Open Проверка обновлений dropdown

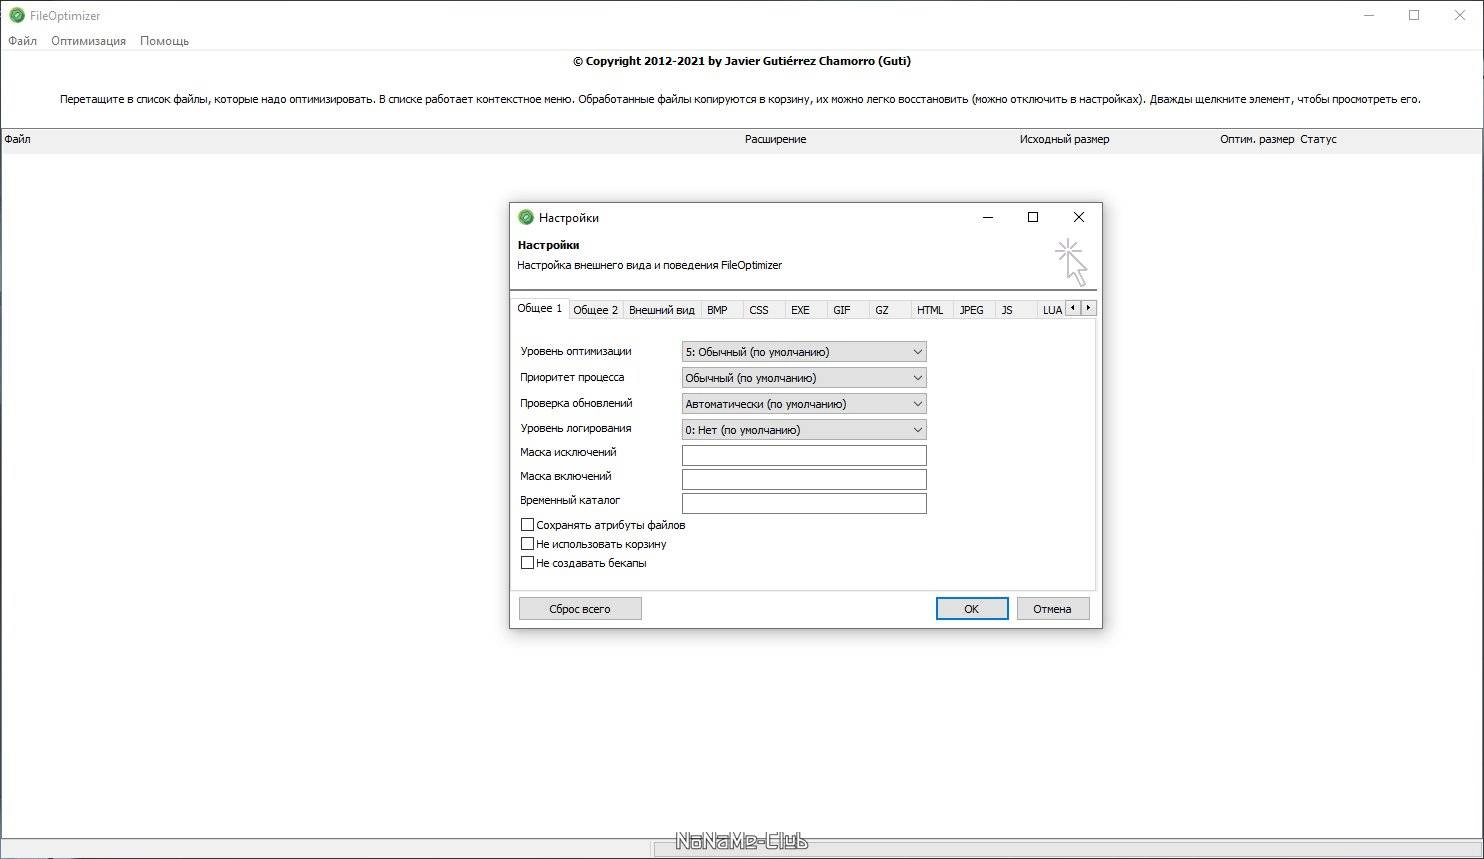coord(804,404)
